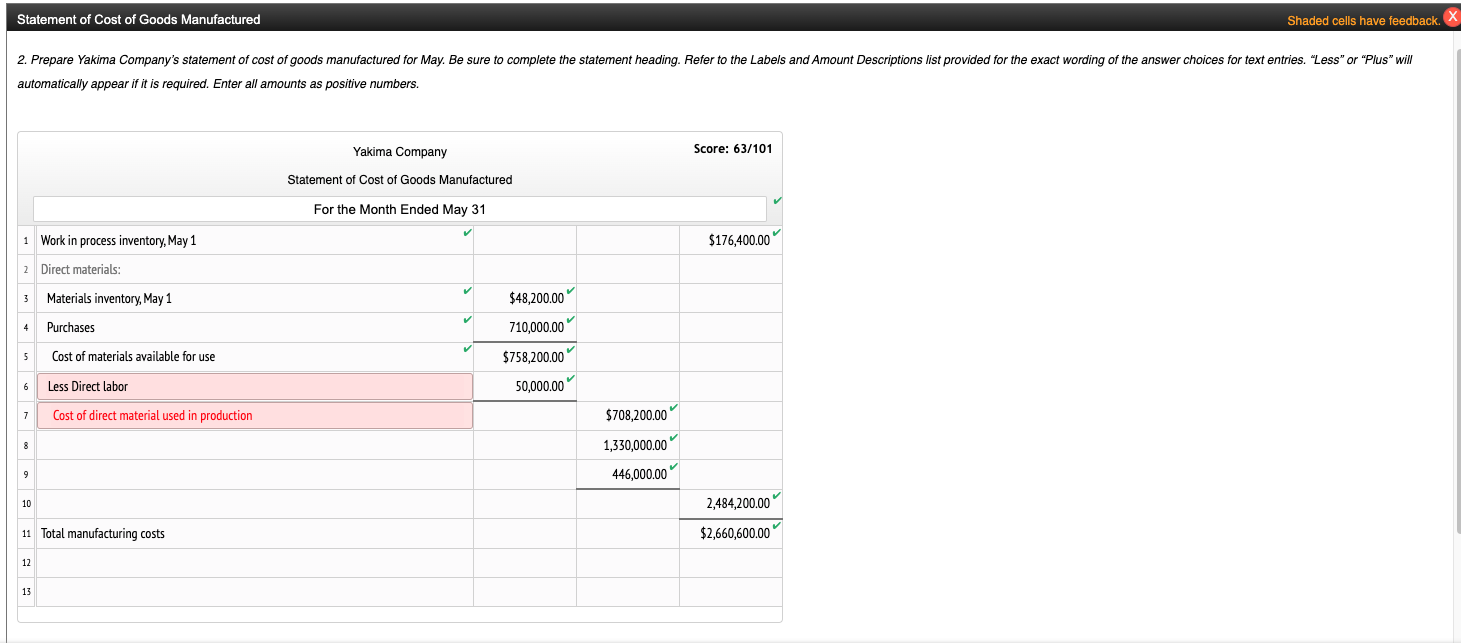Click the 'Statement of Cost of Goods Manufactured' table heading

(400, 180)
